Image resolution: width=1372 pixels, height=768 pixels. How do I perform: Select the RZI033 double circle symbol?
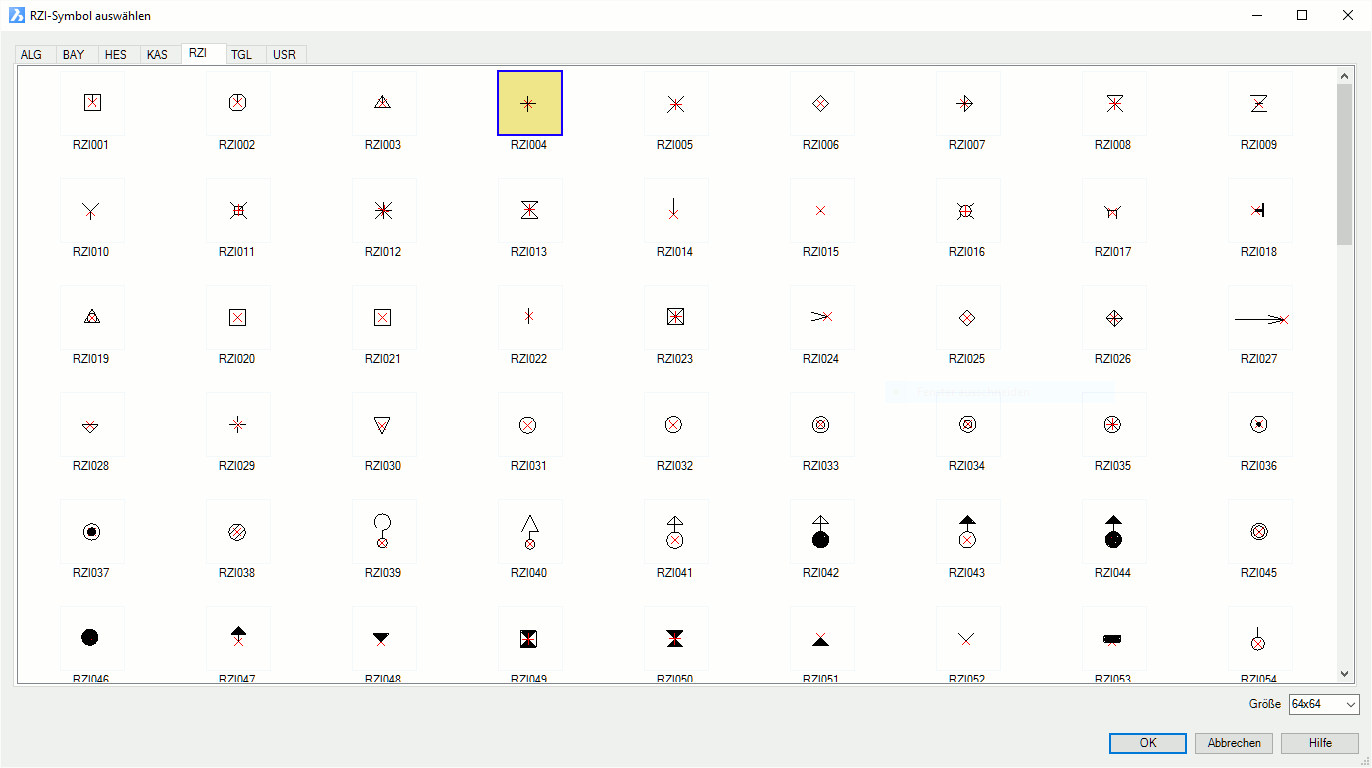(822, 424)
